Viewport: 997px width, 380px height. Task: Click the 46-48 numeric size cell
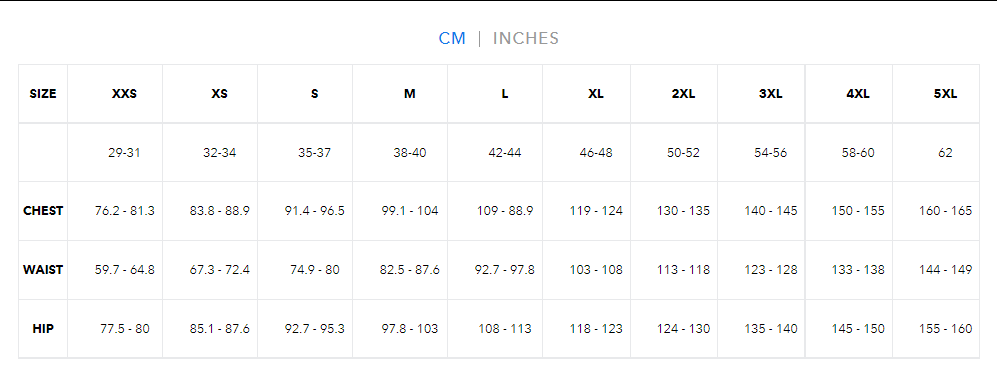[x=596, y=153]
